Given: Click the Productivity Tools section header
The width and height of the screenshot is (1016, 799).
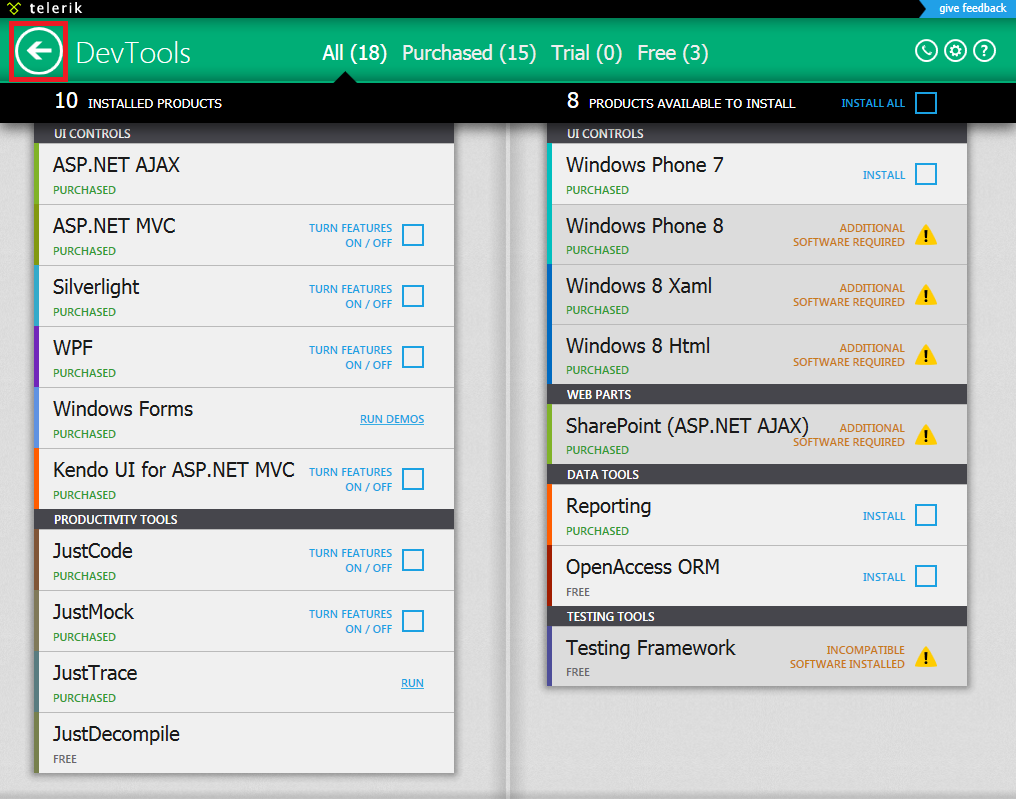Looking at the screenshot, I should pyautogui.click(x=244, y=519).
